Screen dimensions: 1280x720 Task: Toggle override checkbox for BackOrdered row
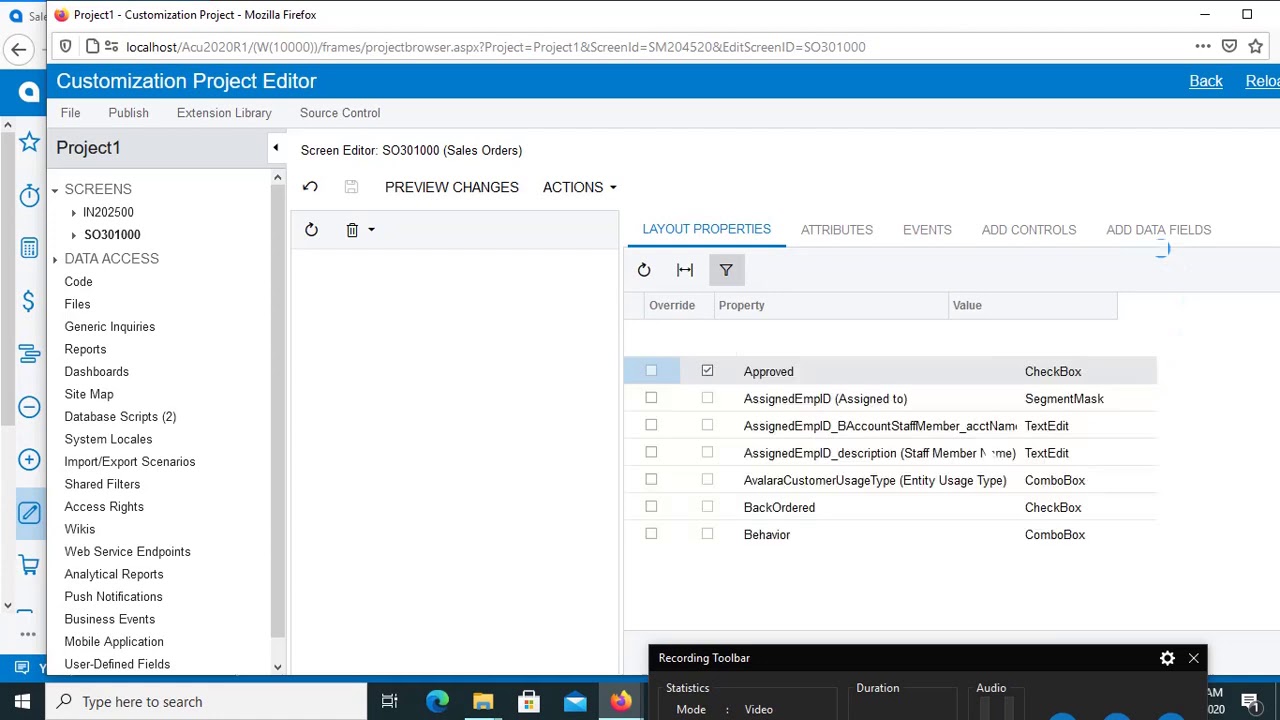pyautogui.click(x=651, y=507)
